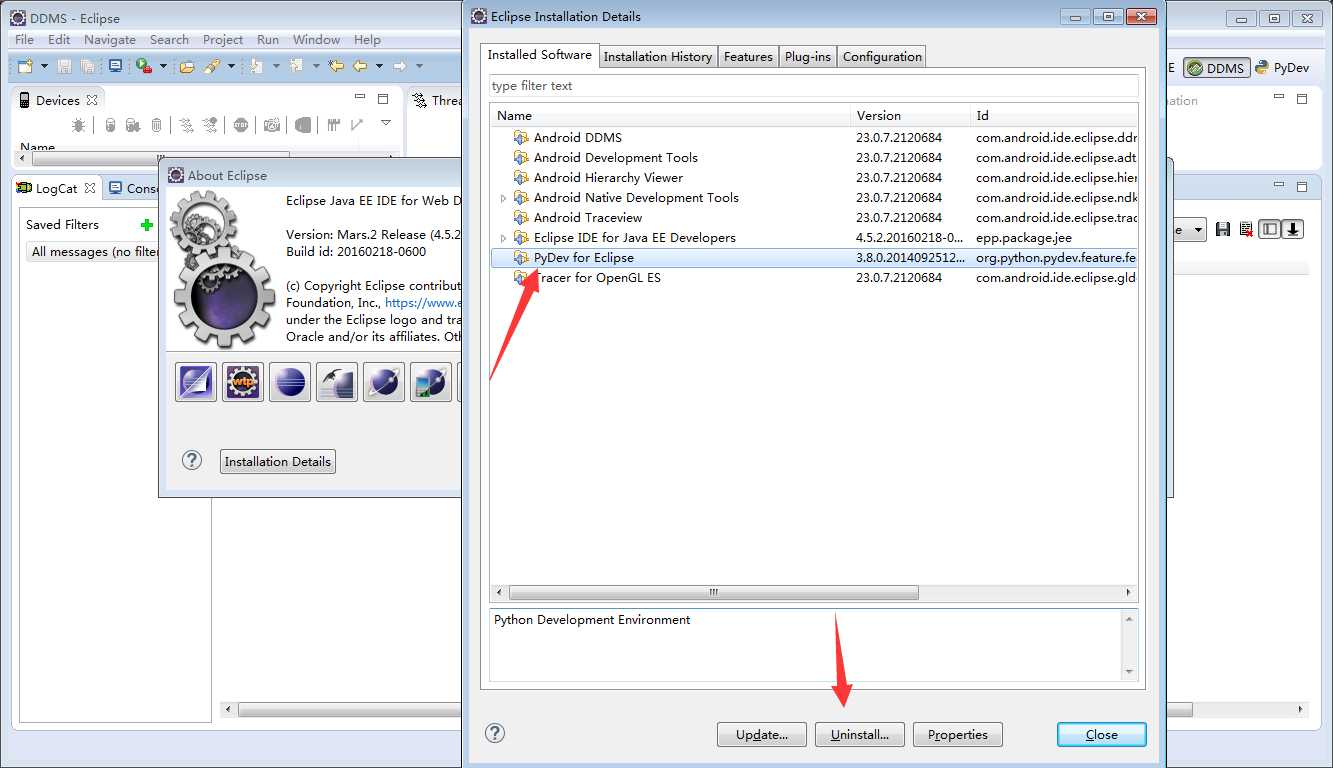The width and height of the screenshot is (1333, 768).
Task: Toggle the Scroll Lock arrow button in LogCat
Action: (1293, 230)
